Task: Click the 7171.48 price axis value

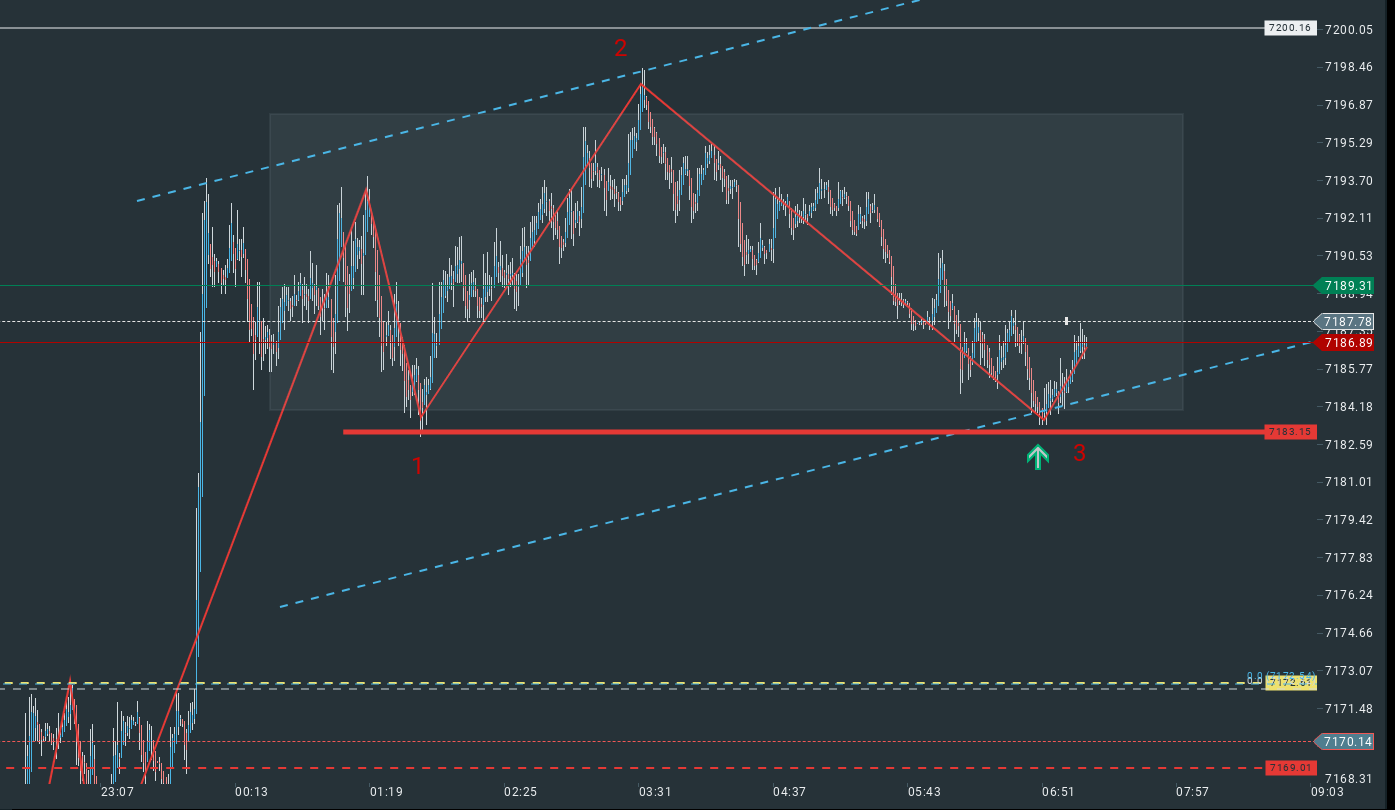Action: tap(1347, 709)
